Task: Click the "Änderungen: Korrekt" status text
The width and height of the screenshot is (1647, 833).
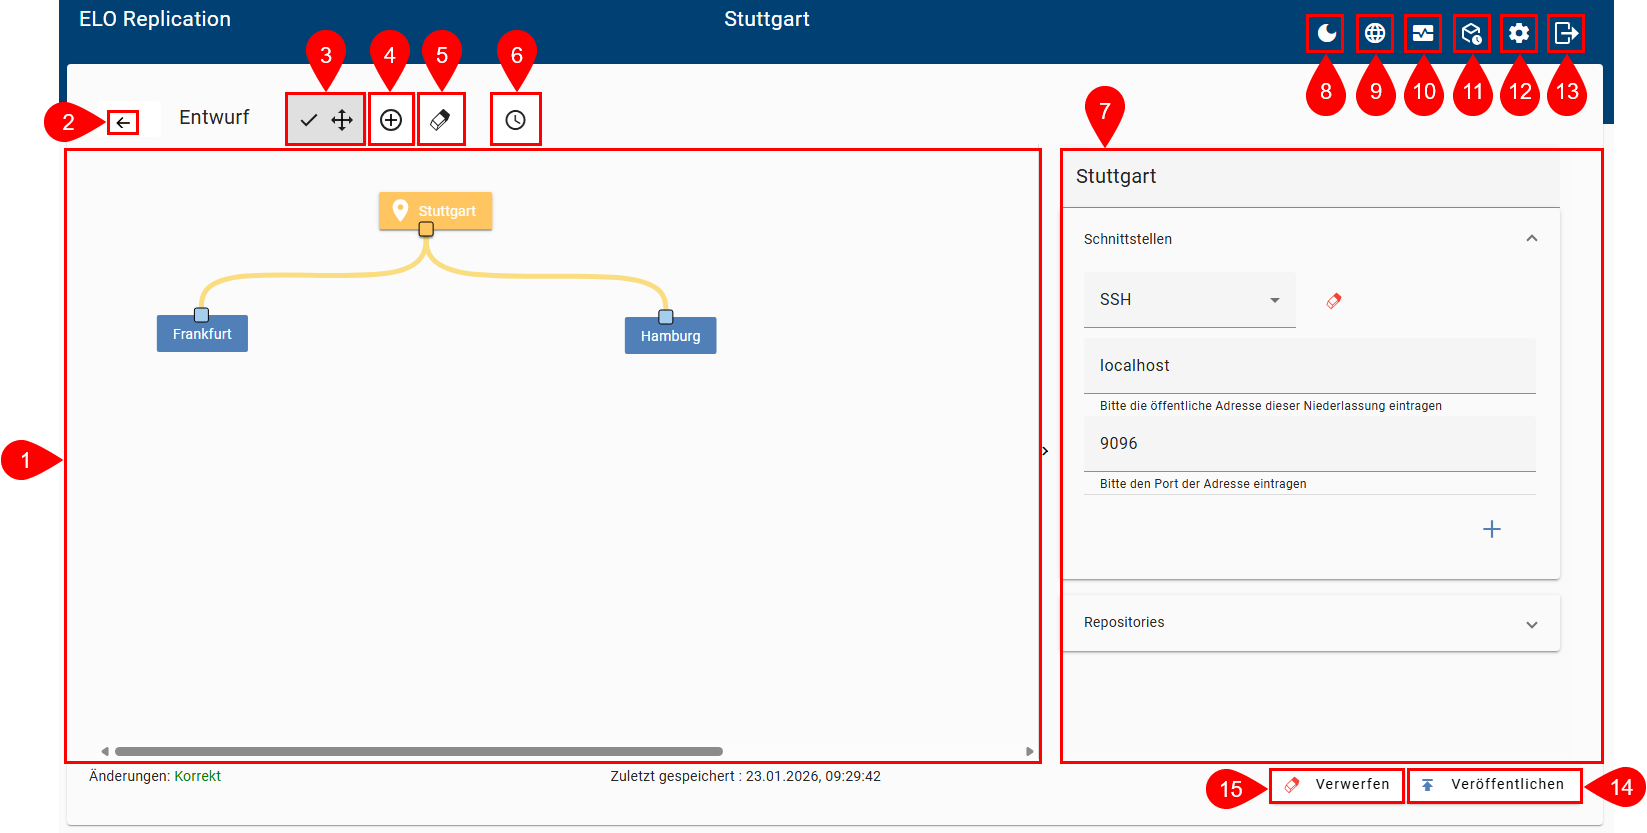Action: (155, 776)
